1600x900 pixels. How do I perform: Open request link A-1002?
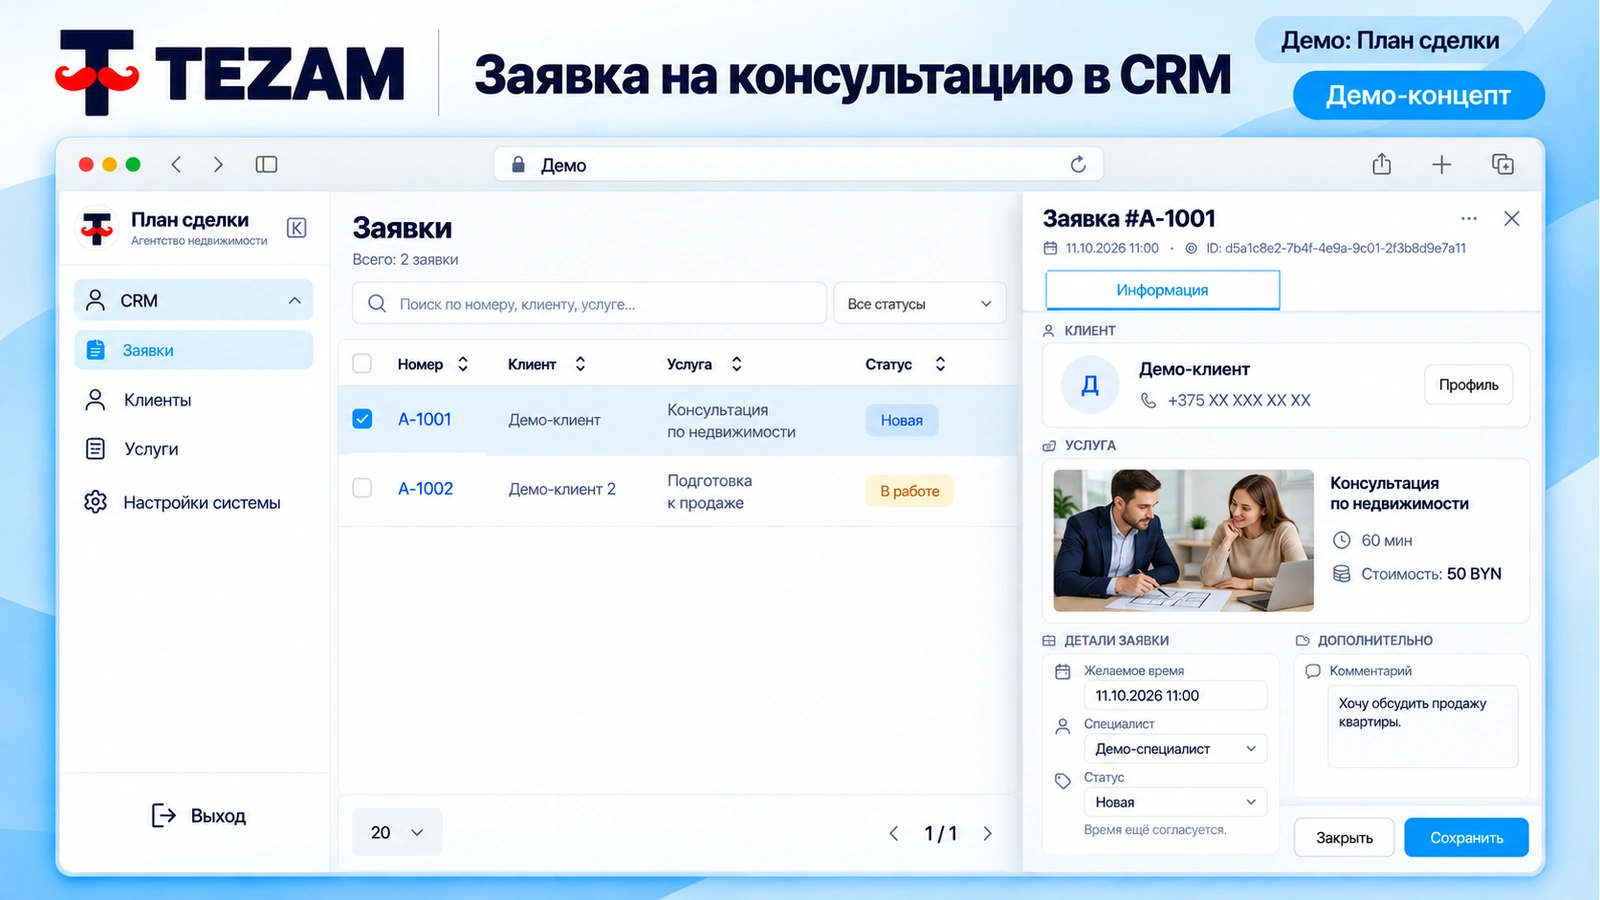(426, 488)
